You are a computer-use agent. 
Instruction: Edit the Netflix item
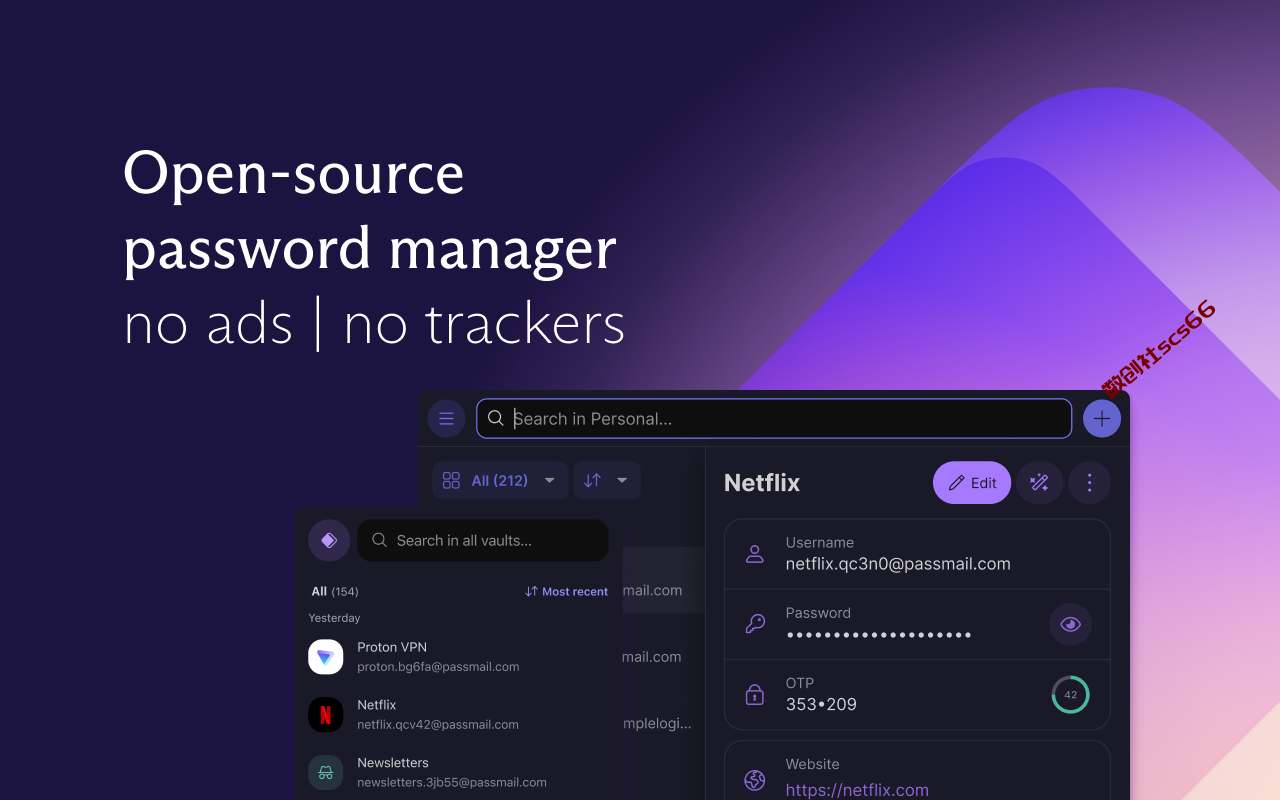(x=972, y=483)
